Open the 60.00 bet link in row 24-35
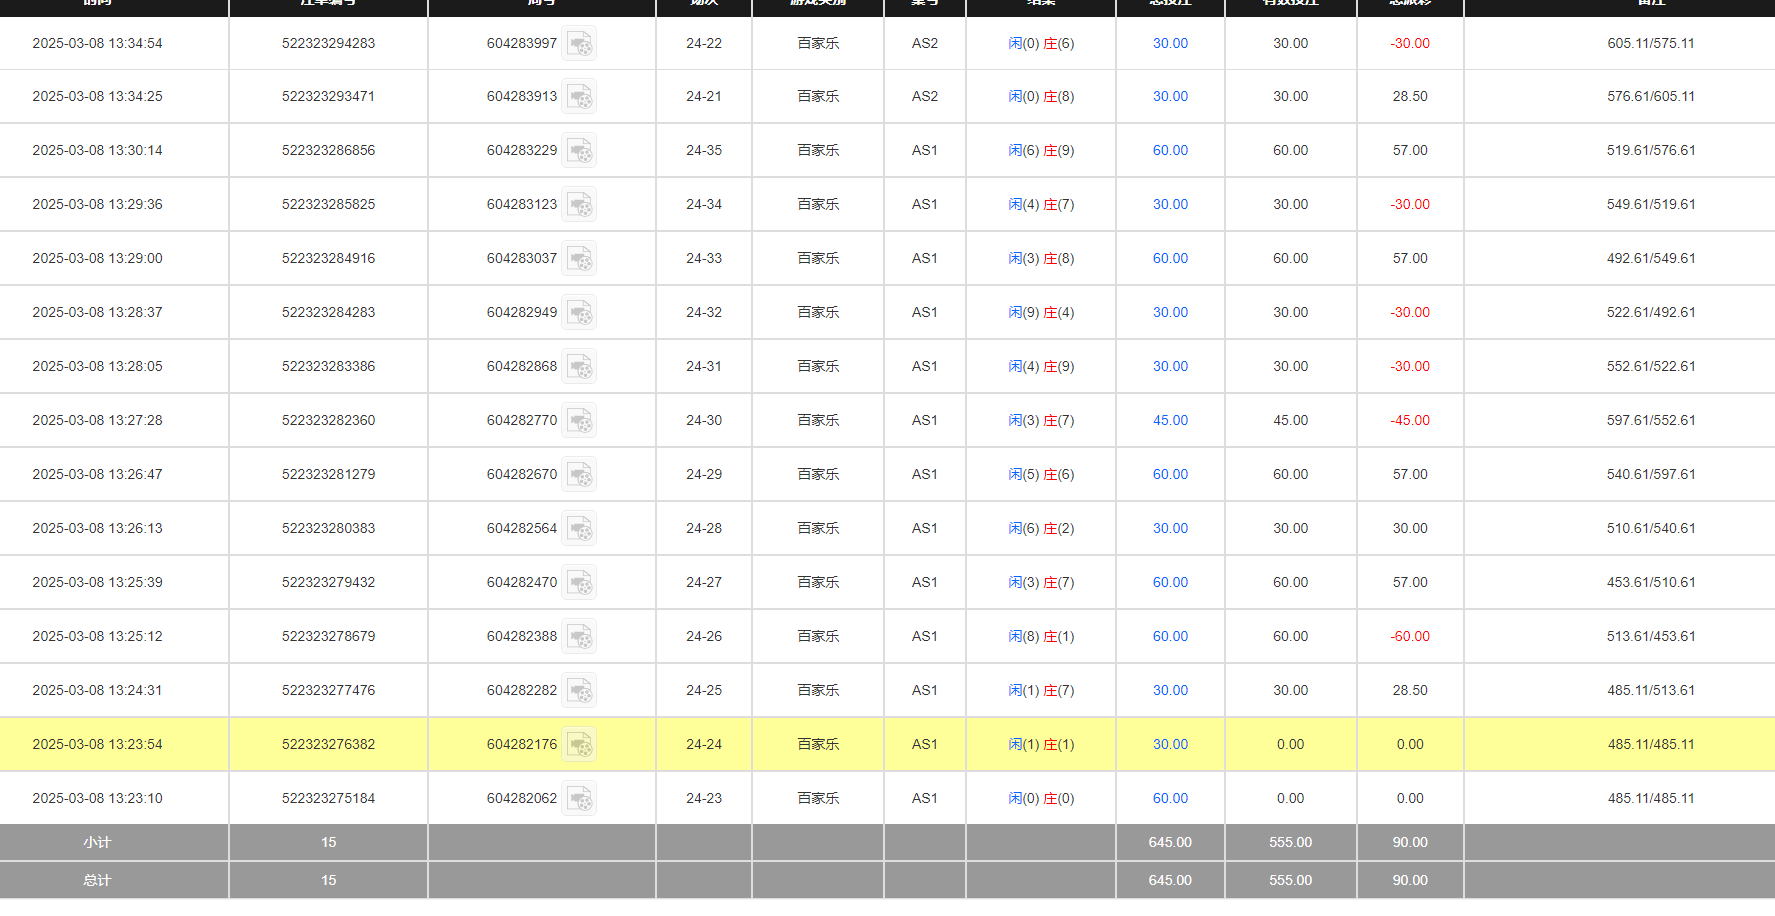Screen dimensions: 1775x916 pyautogui.click(x=1170, y=151)
